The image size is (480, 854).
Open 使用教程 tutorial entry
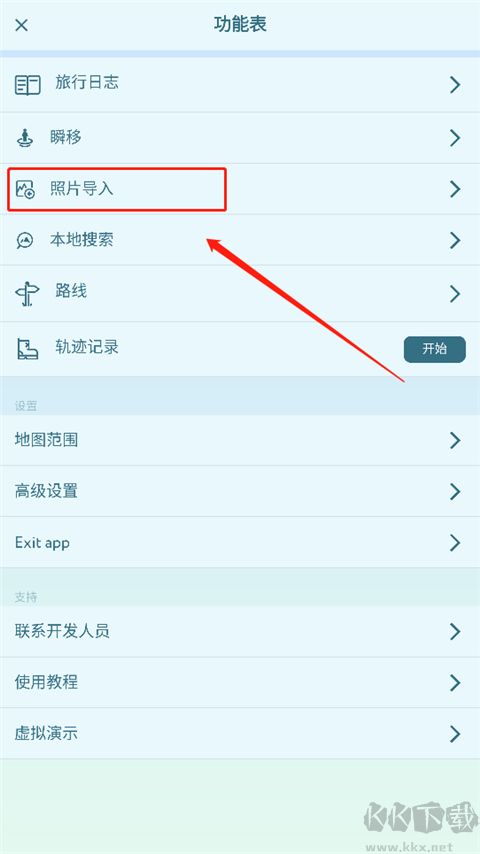point(240,682)
